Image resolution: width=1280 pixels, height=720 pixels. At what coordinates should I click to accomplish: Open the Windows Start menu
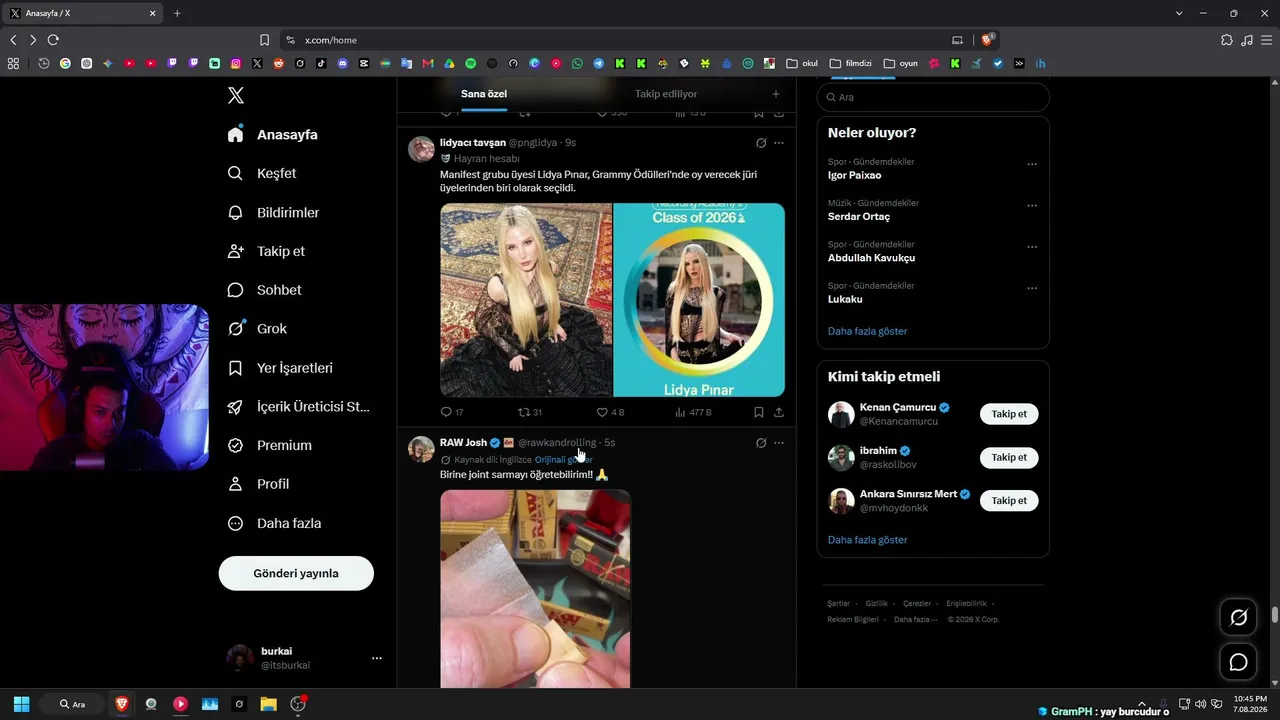21,704
